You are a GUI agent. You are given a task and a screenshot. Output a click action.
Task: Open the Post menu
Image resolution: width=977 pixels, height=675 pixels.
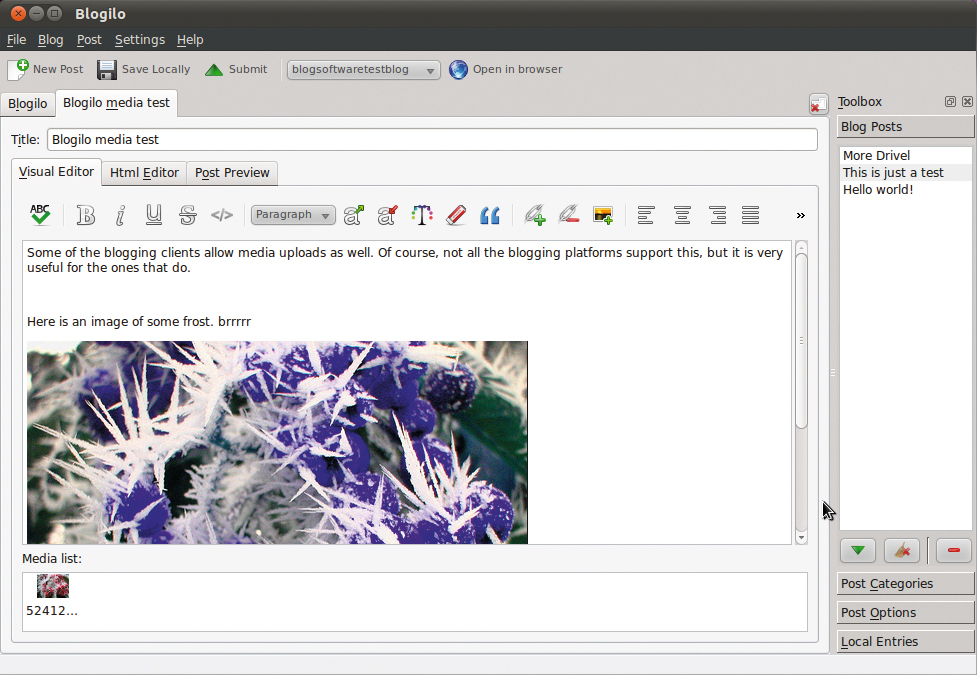tap(89, 40)
